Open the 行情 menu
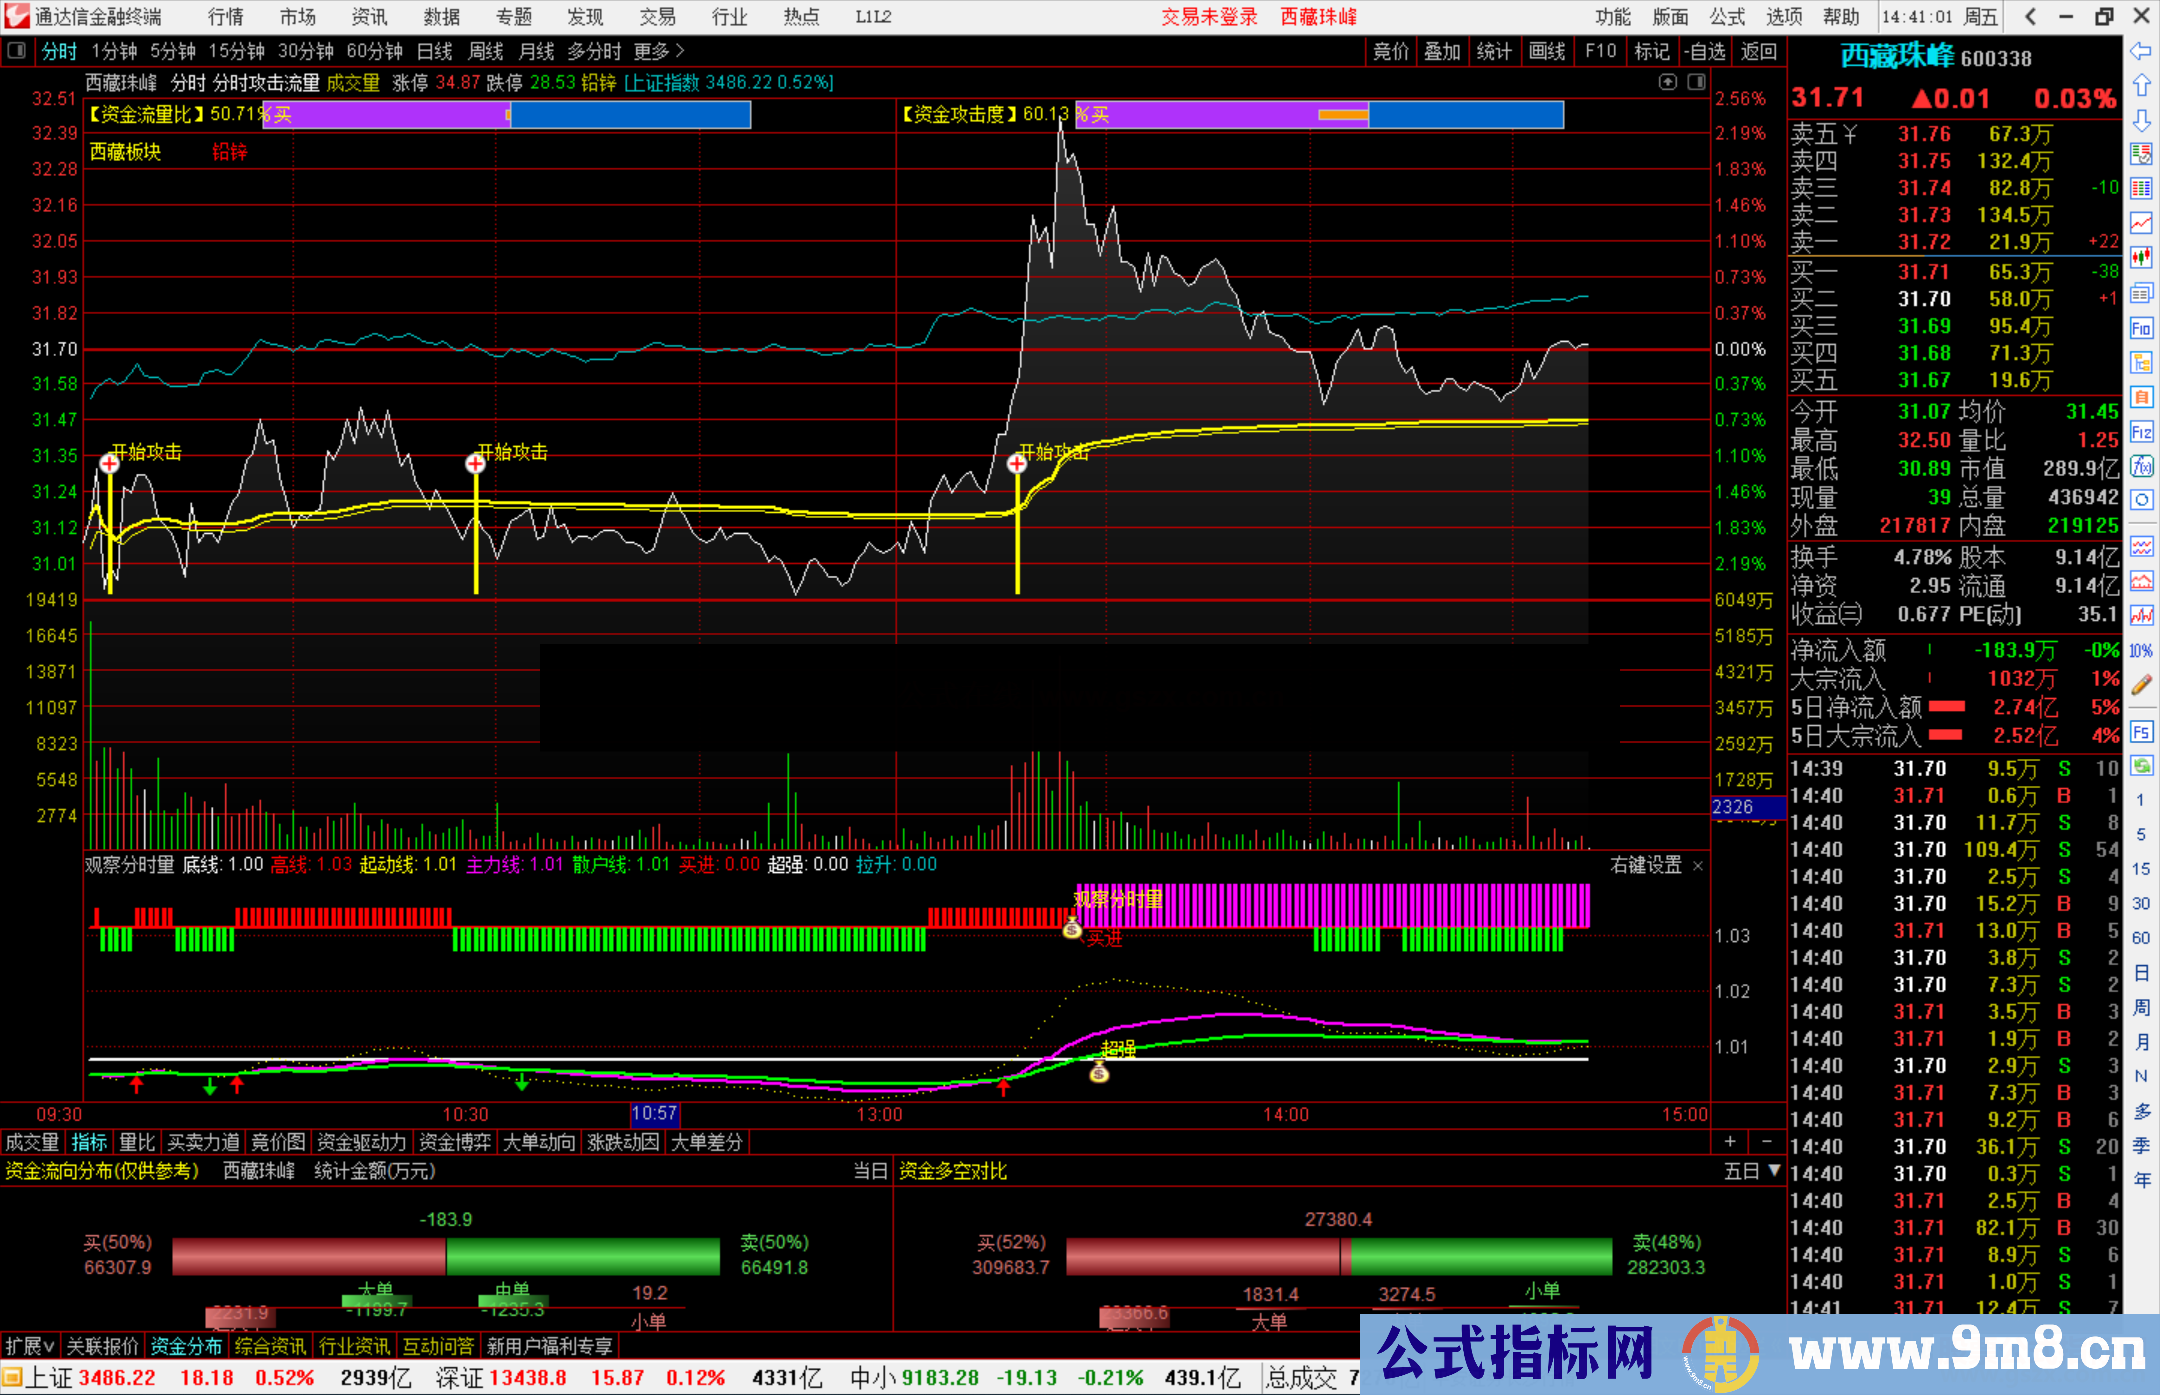The image size is (2160, 1395). (x=226, y=17)
